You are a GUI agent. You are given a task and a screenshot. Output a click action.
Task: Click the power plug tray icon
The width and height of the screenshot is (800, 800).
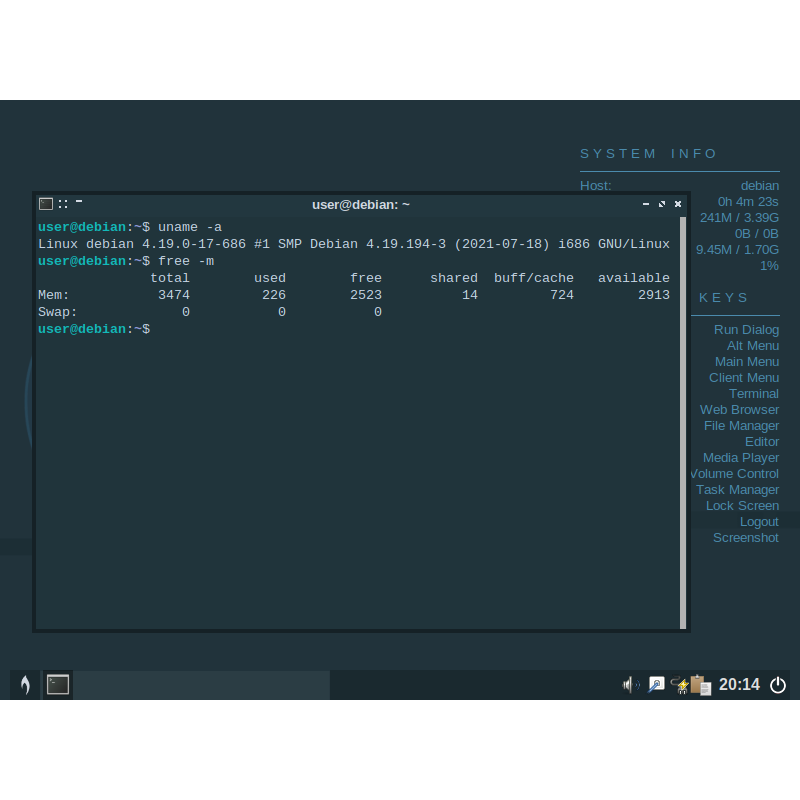[678, 686]
